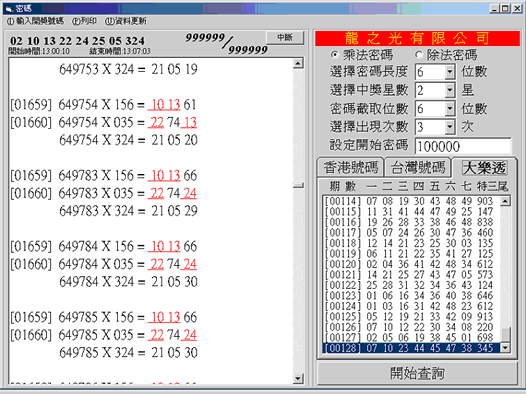Click the results pane scrollbar thumb
Viewport: 526px width, 394px height.
298,185
